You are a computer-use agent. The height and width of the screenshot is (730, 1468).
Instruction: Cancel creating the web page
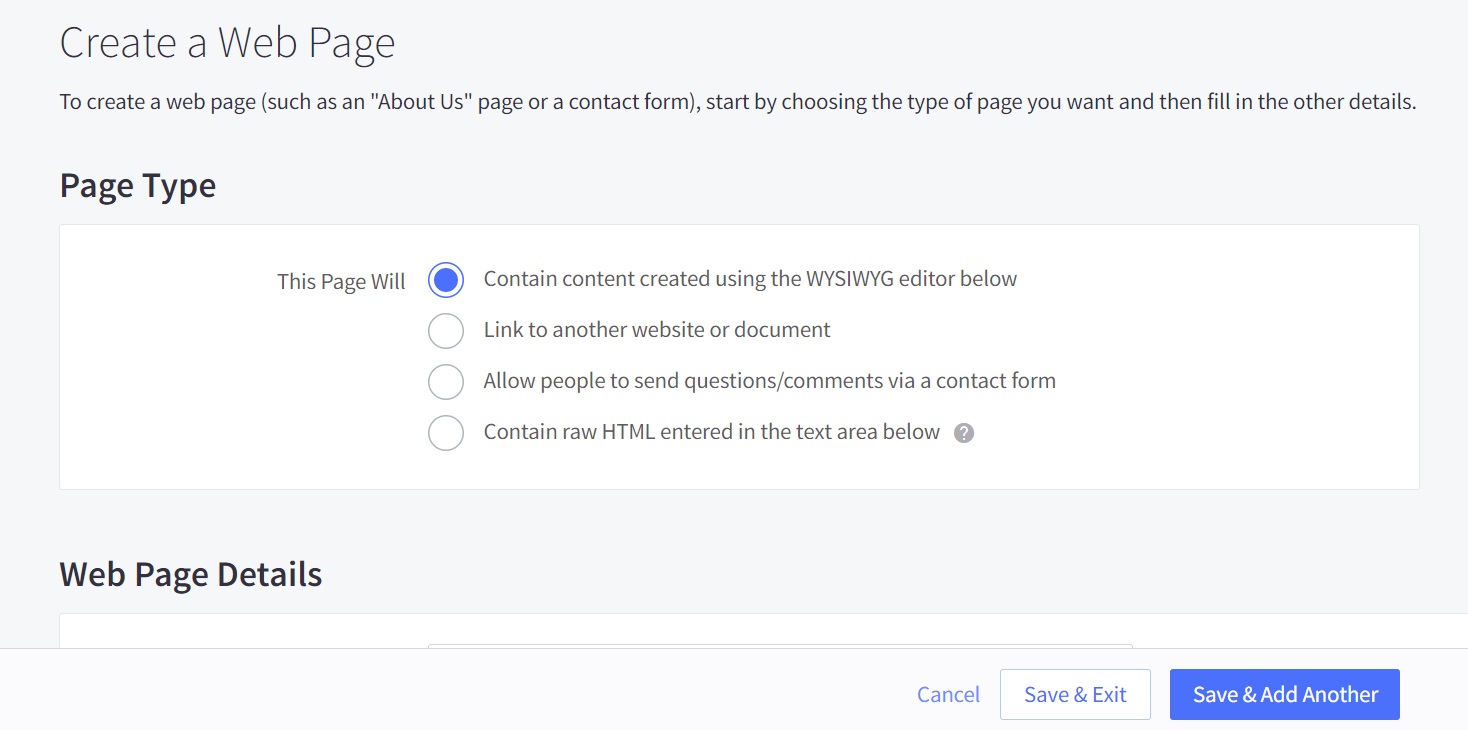[x=948, y=694]
